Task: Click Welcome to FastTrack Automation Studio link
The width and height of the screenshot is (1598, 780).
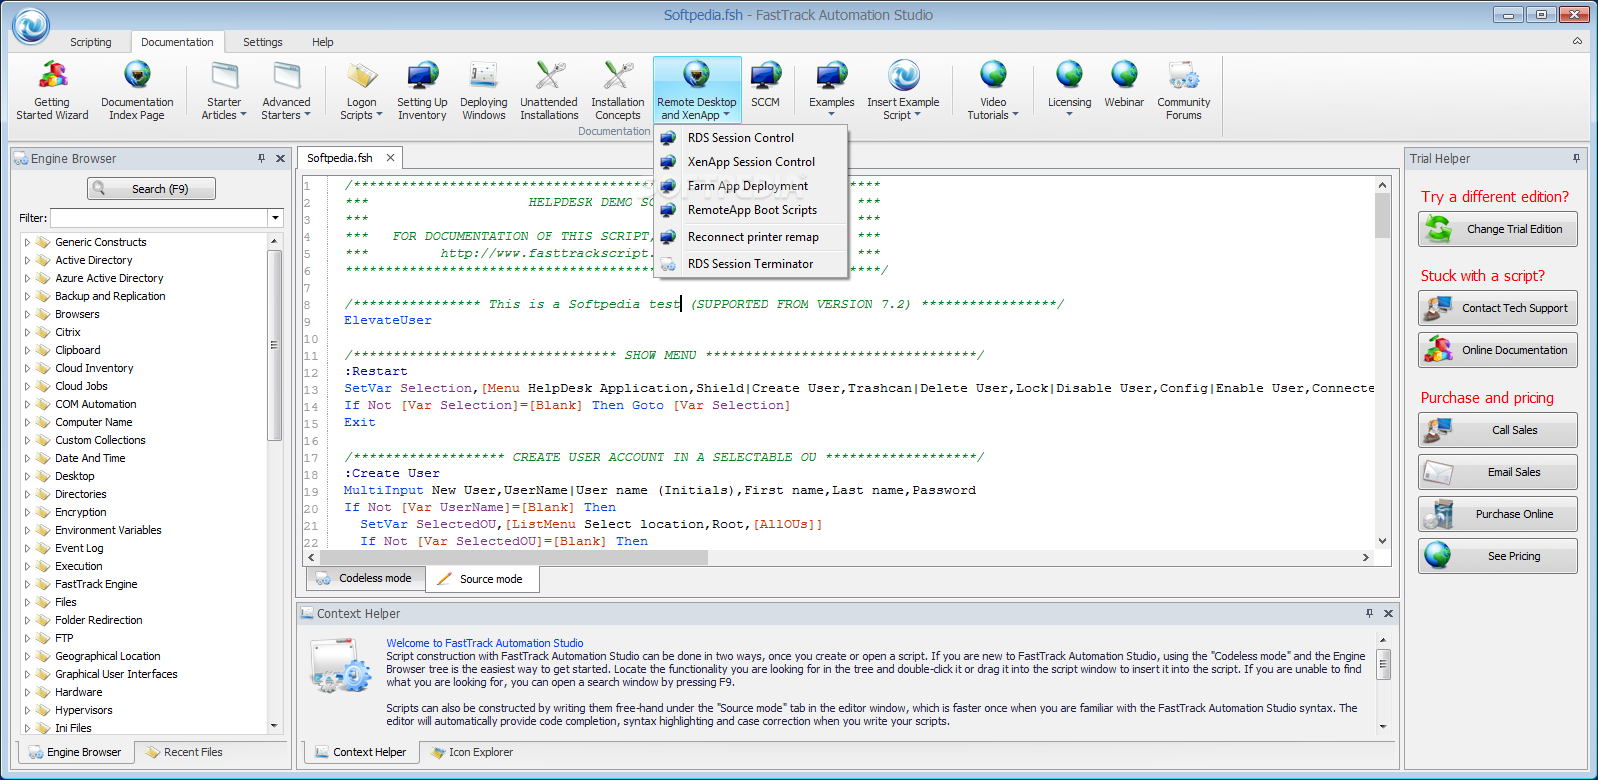Action: [x=485, y=643]
